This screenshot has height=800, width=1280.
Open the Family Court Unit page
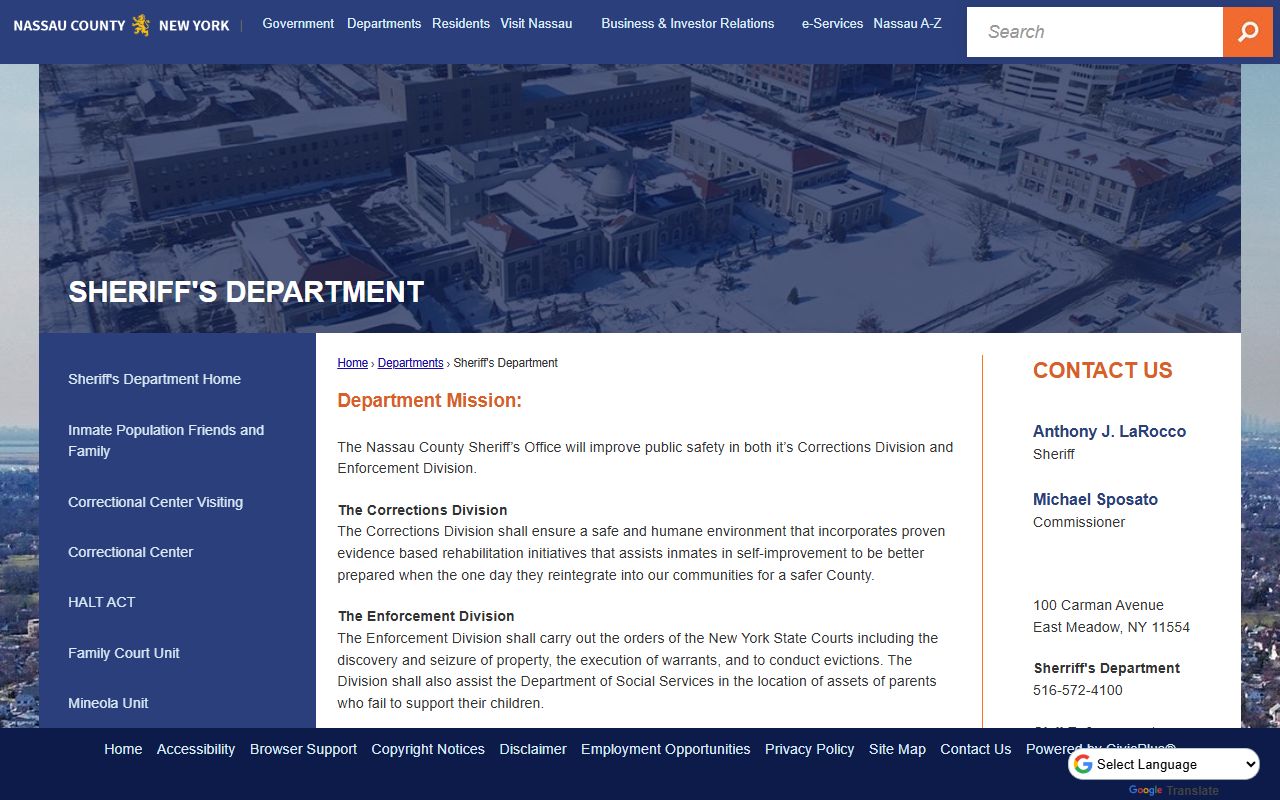tap(124, 653)
